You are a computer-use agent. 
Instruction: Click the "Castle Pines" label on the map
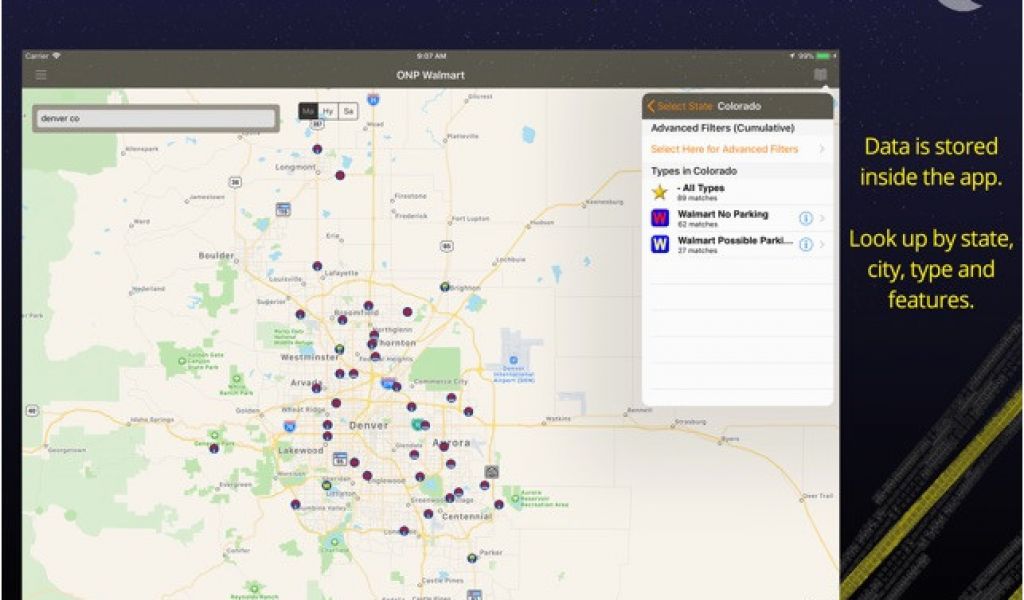442,580
